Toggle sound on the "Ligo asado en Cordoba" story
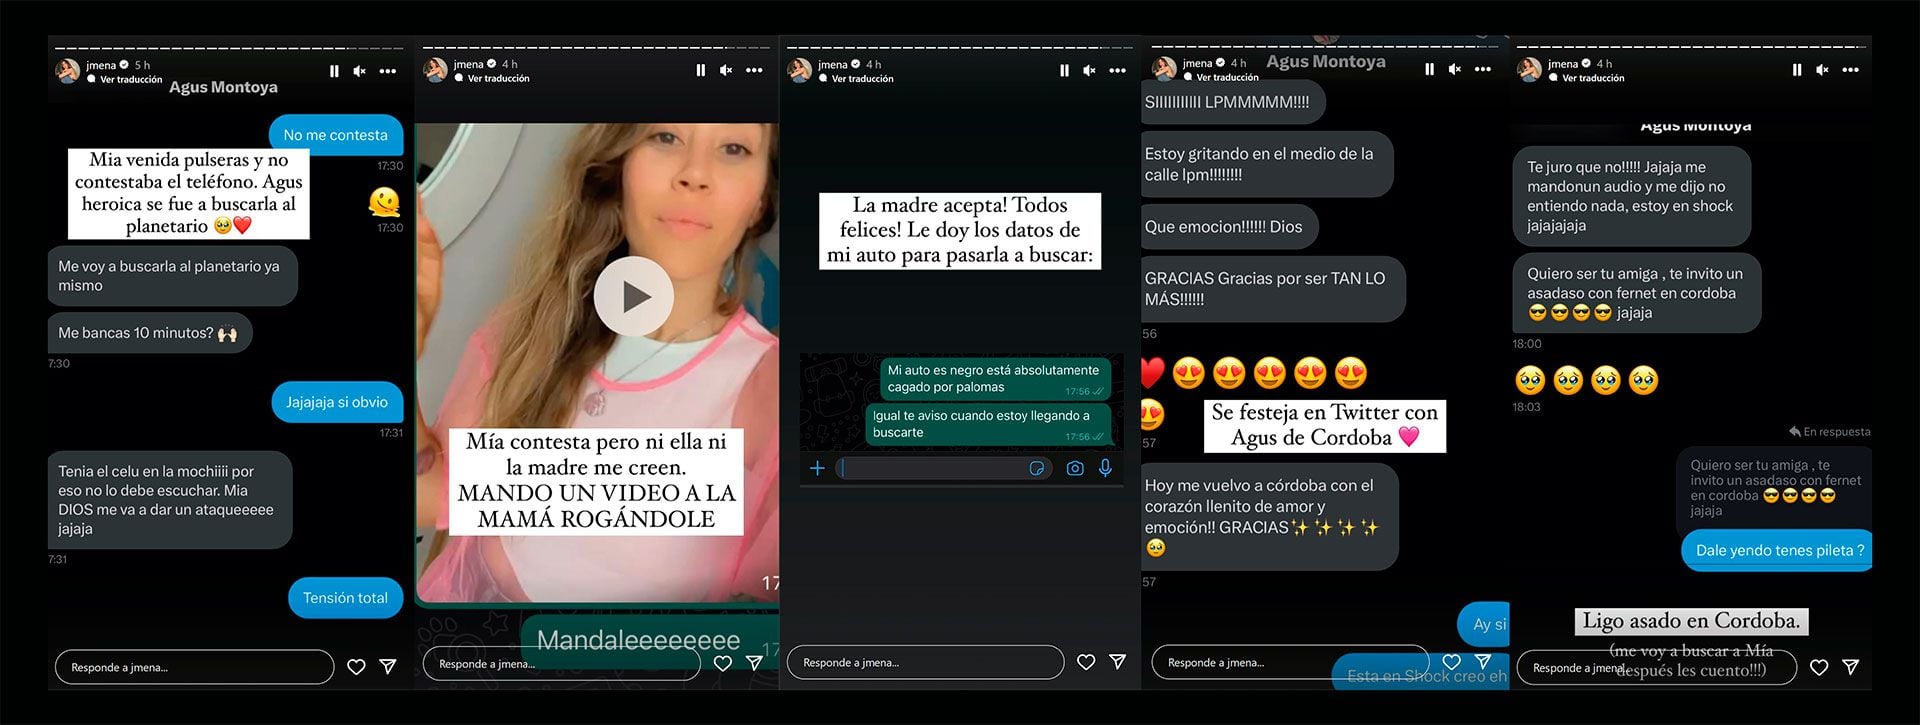 (1822, 70)
